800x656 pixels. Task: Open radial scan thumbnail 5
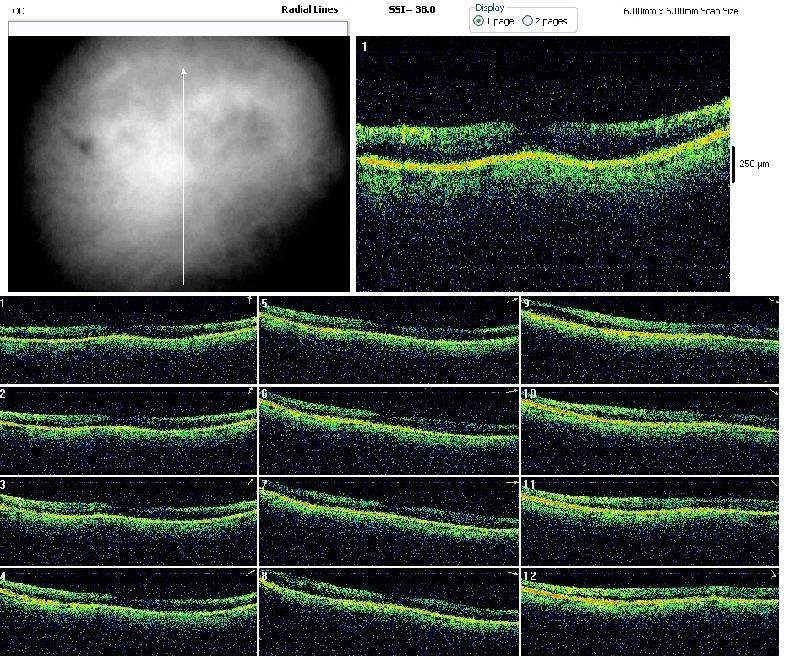click(x=389, y=340)
